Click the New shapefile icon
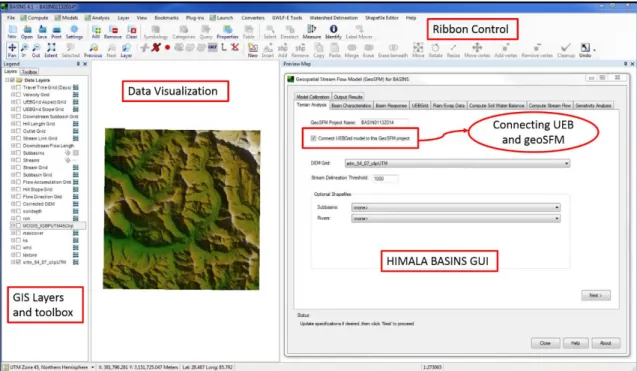 click(x=253, y=49)
